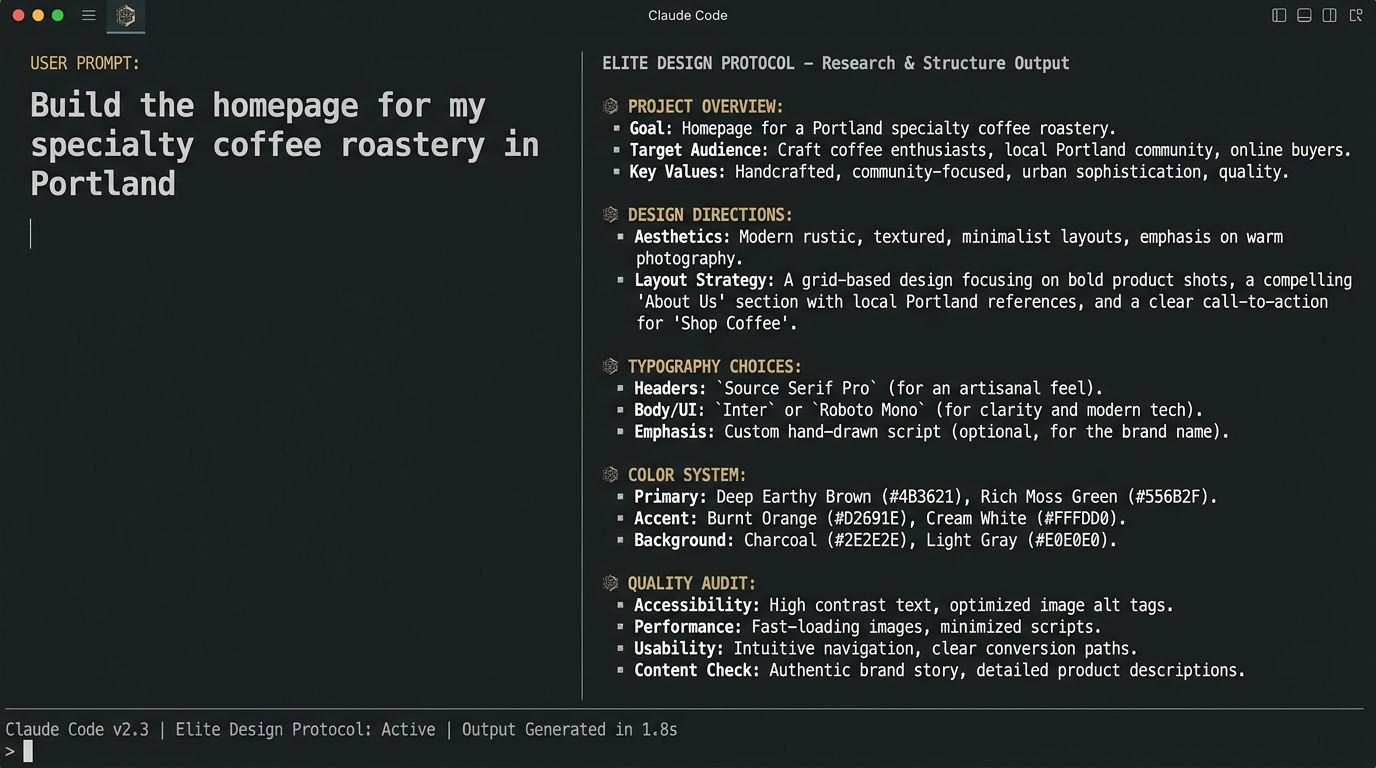
Task: Click the ELITE DESIGN PROTOCOL heading
Action: coord(836,63)
